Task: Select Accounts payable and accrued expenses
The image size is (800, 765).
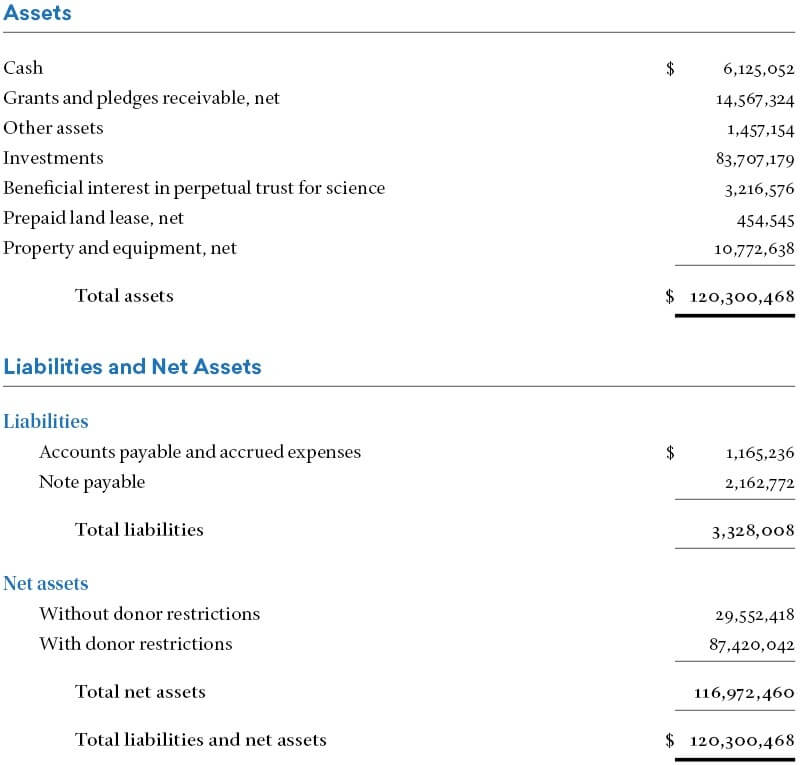Action: (200, 453)
